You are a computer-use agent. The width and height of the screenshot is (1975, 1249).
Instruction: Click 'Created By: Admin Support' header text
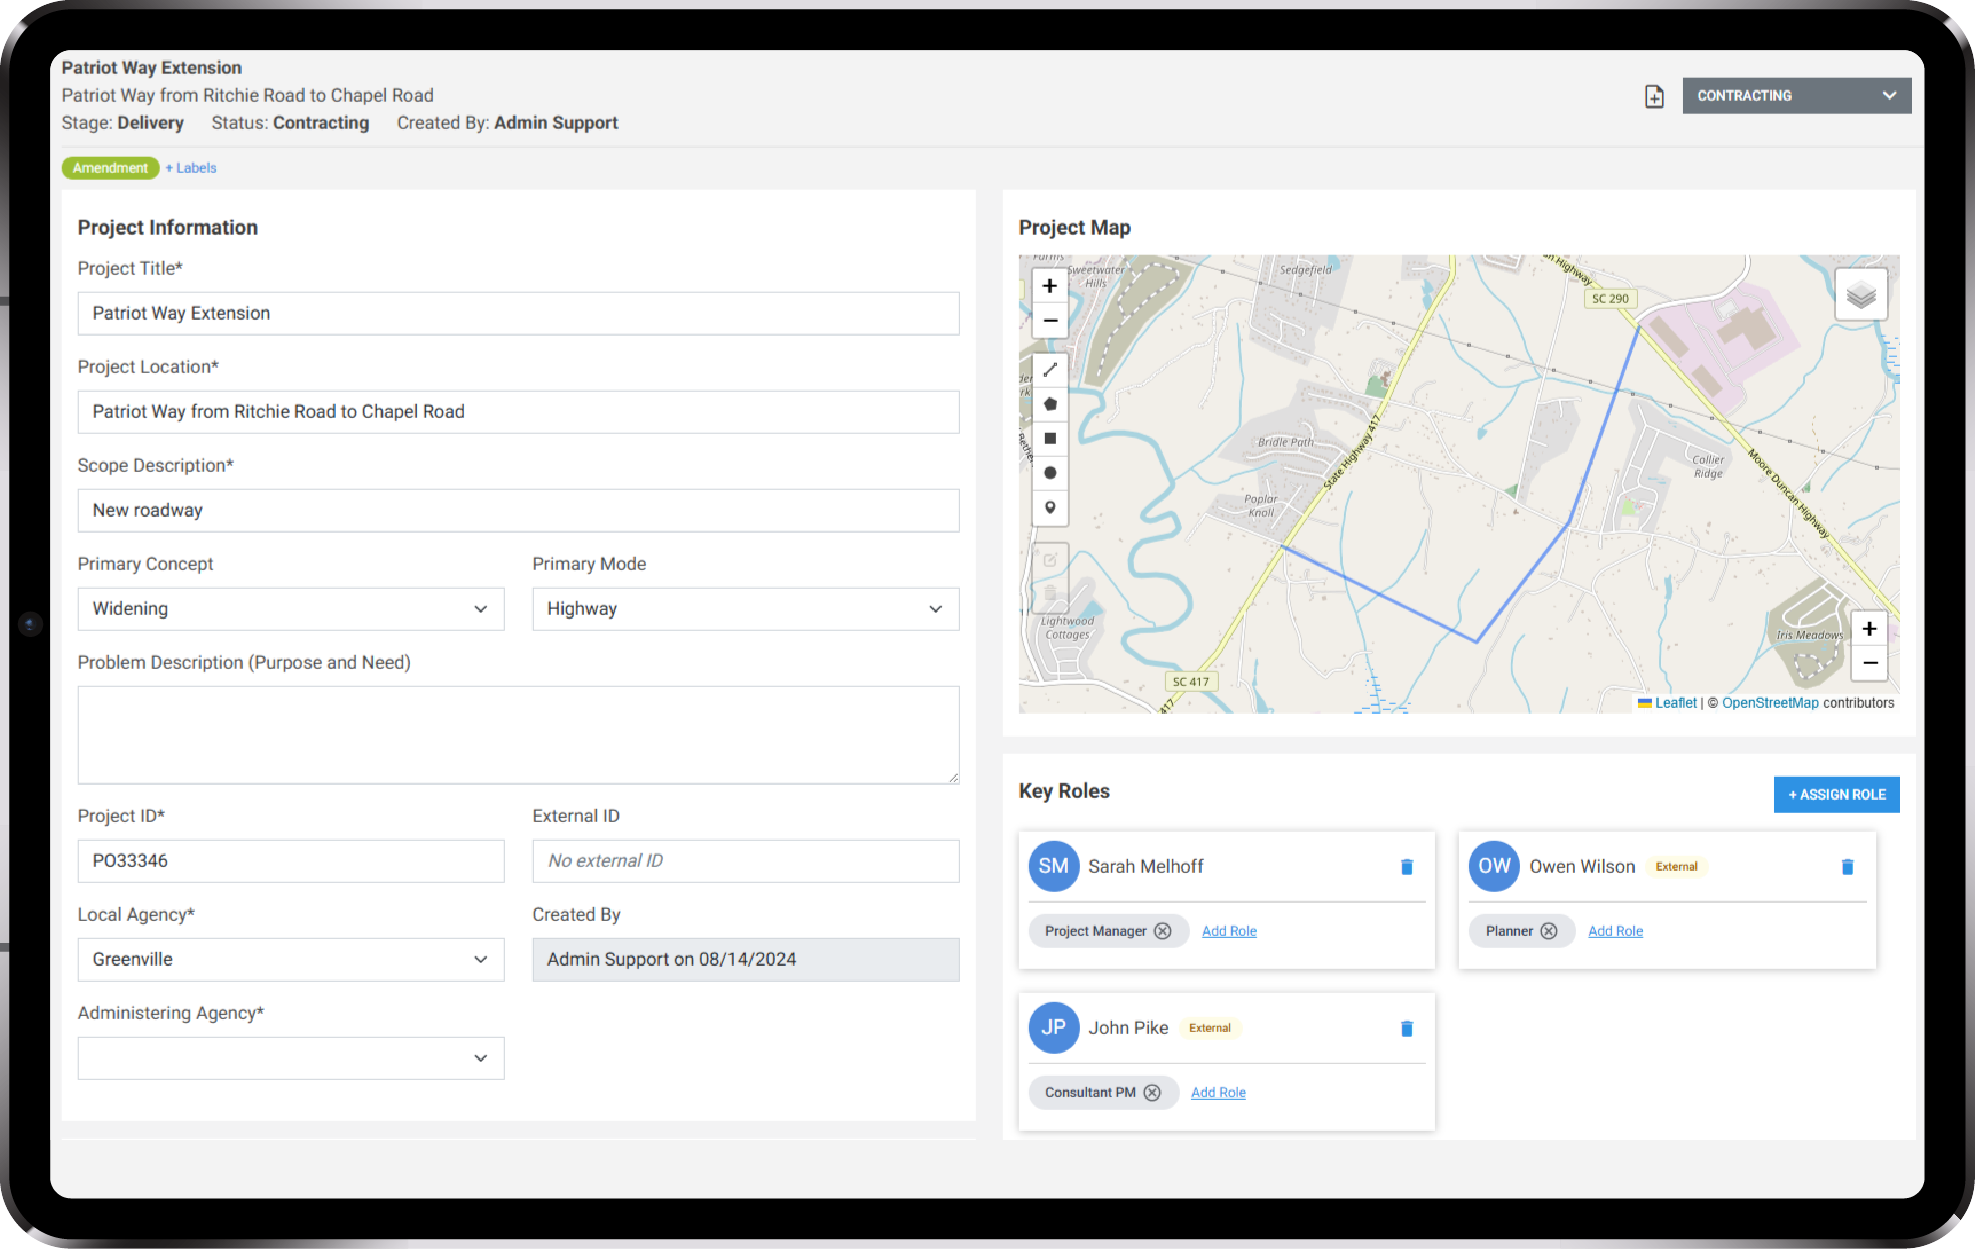pos(507,123)
